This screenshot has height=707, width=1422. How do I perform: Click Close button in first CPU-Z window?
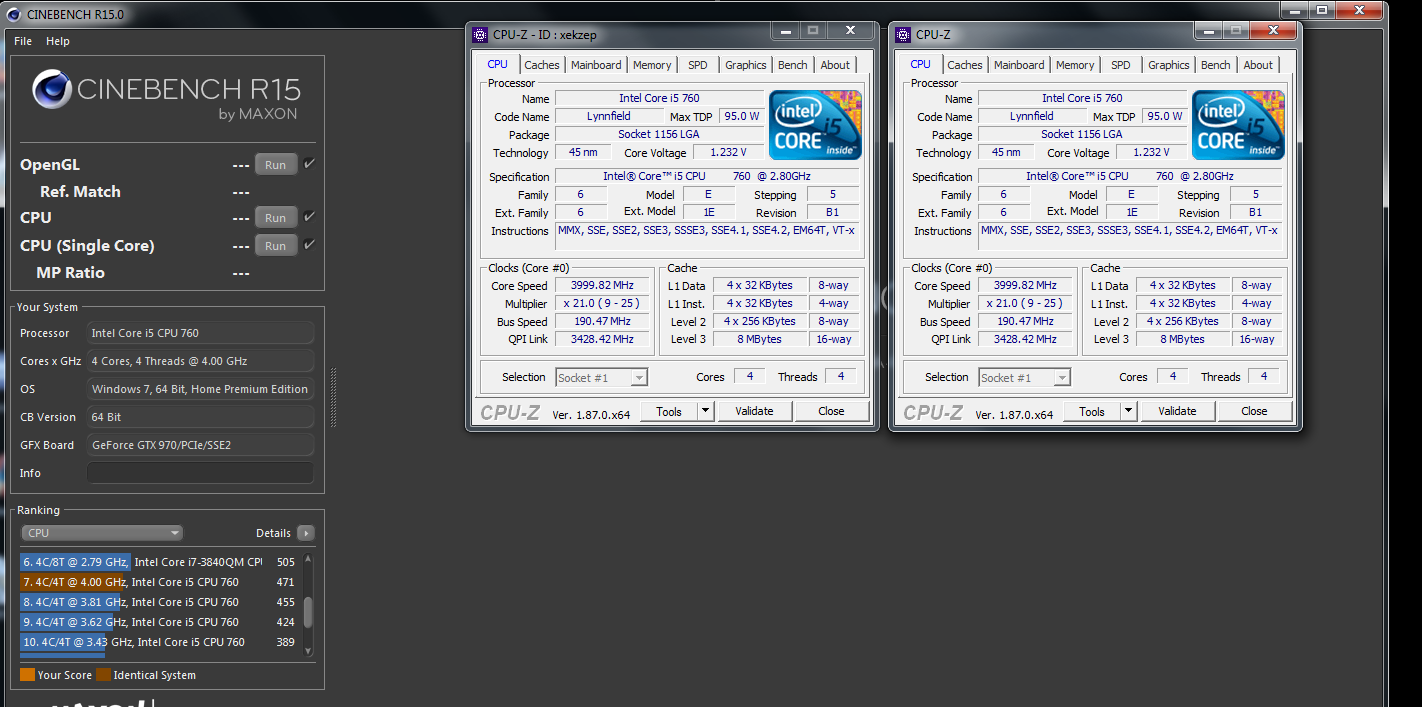(x=831, y=411)
